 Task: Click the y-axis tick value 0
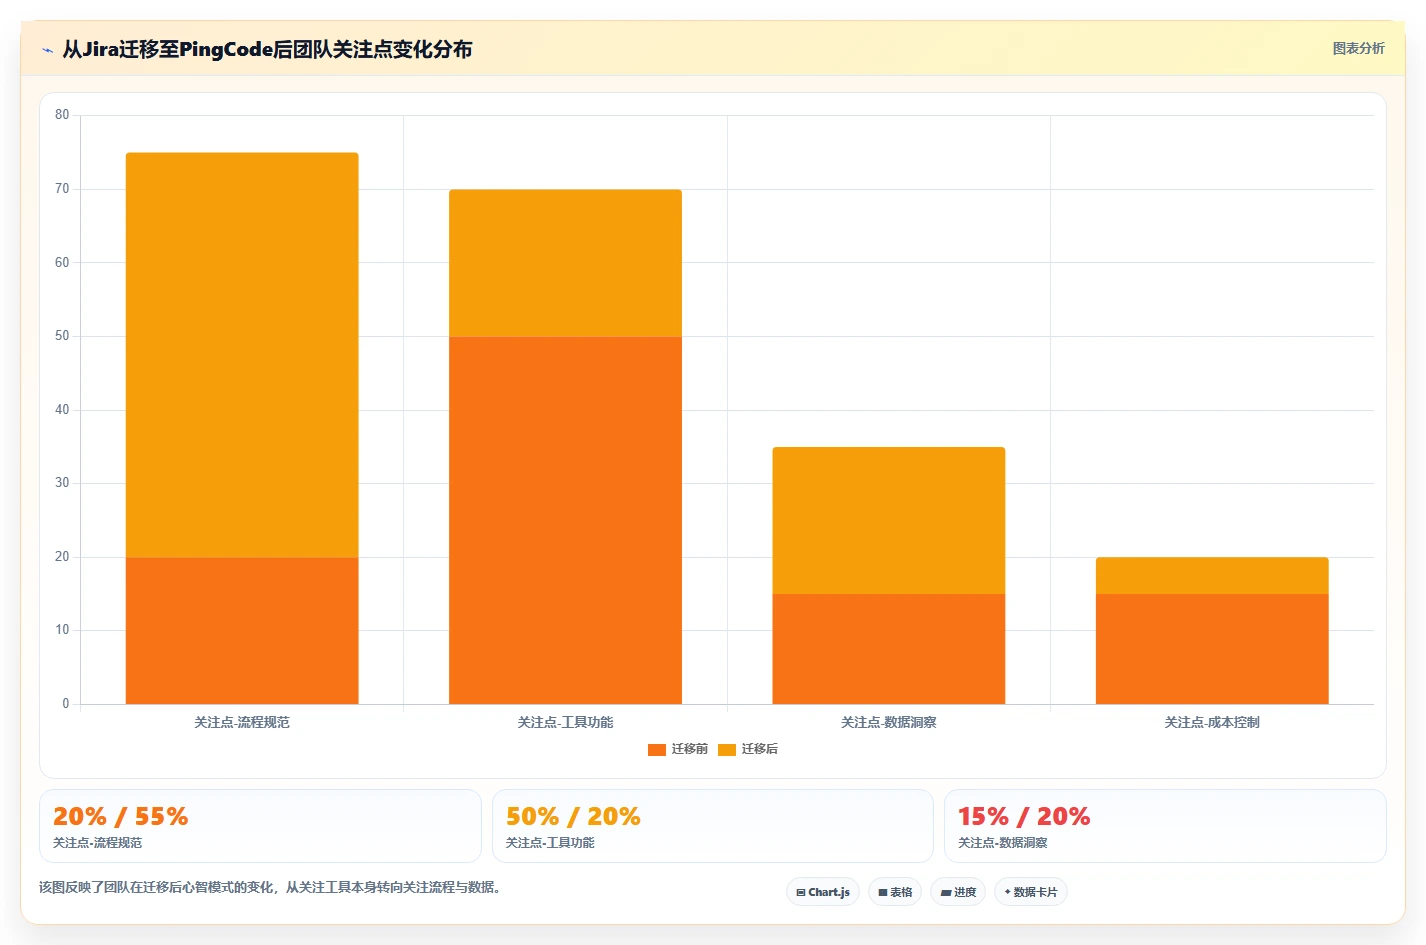tap(66, 704)
